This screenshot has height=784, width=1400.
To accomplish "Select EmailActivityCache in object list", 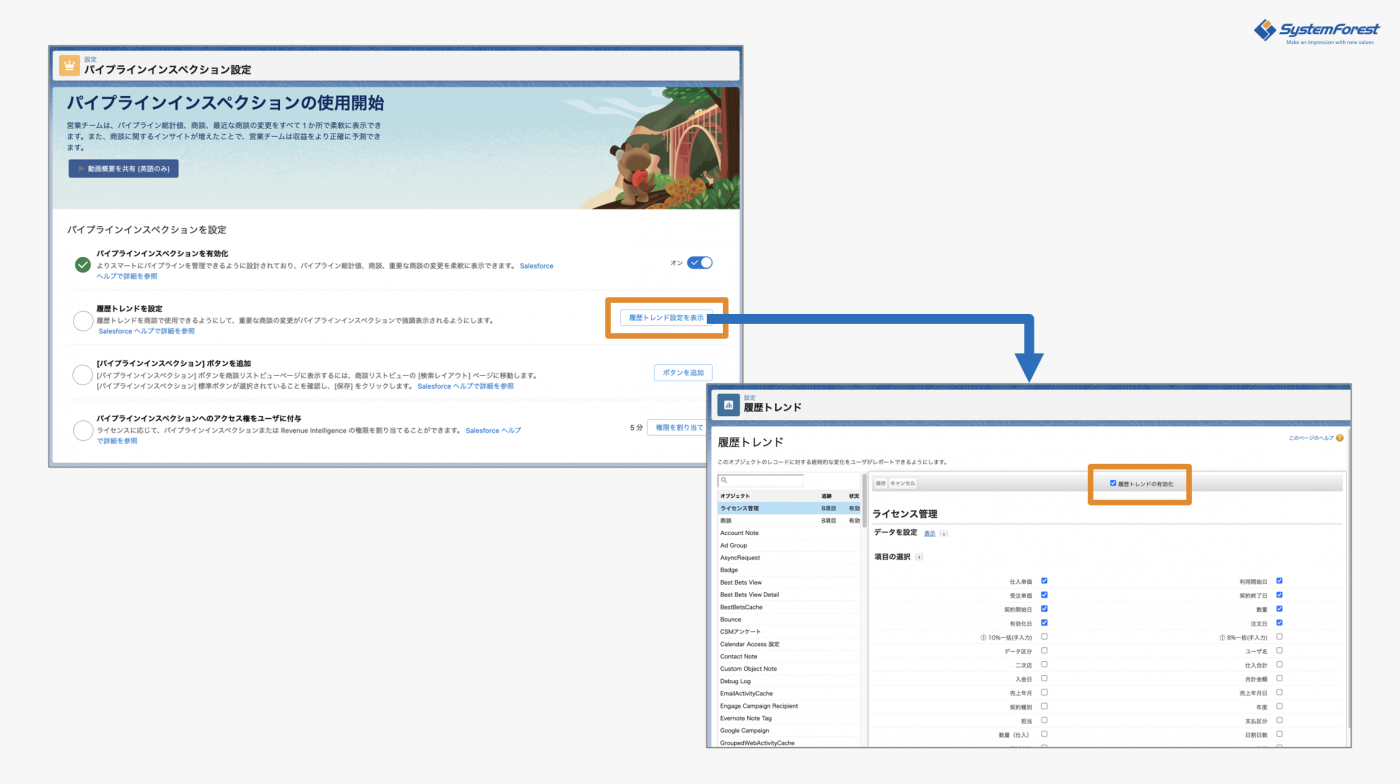I will [789, 693].
